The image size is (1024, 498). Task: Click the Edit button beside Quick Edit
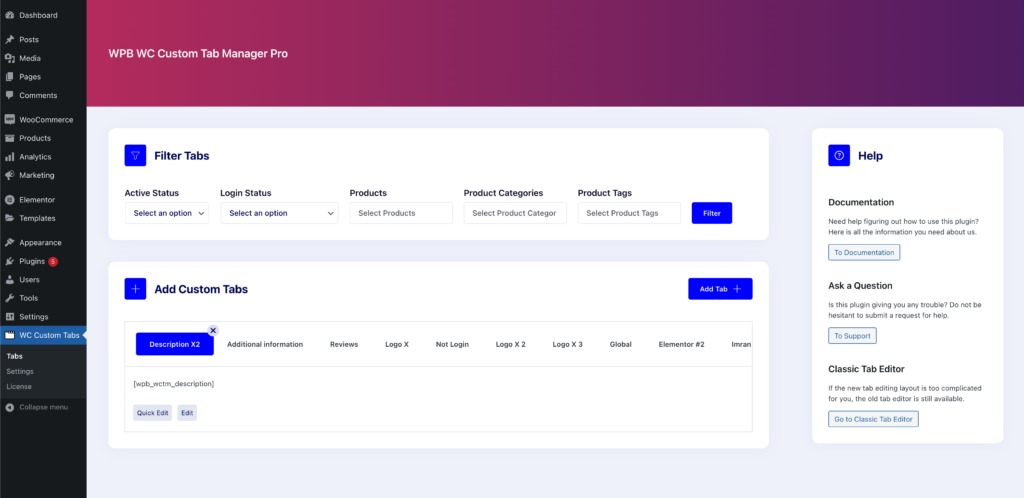[187, 412]
